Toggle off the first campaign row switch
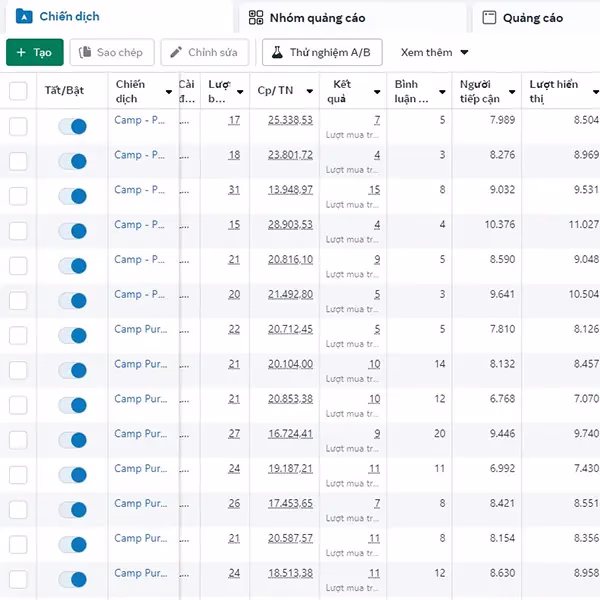This screenshot has width=600, height=600. [x=72, y=126]
